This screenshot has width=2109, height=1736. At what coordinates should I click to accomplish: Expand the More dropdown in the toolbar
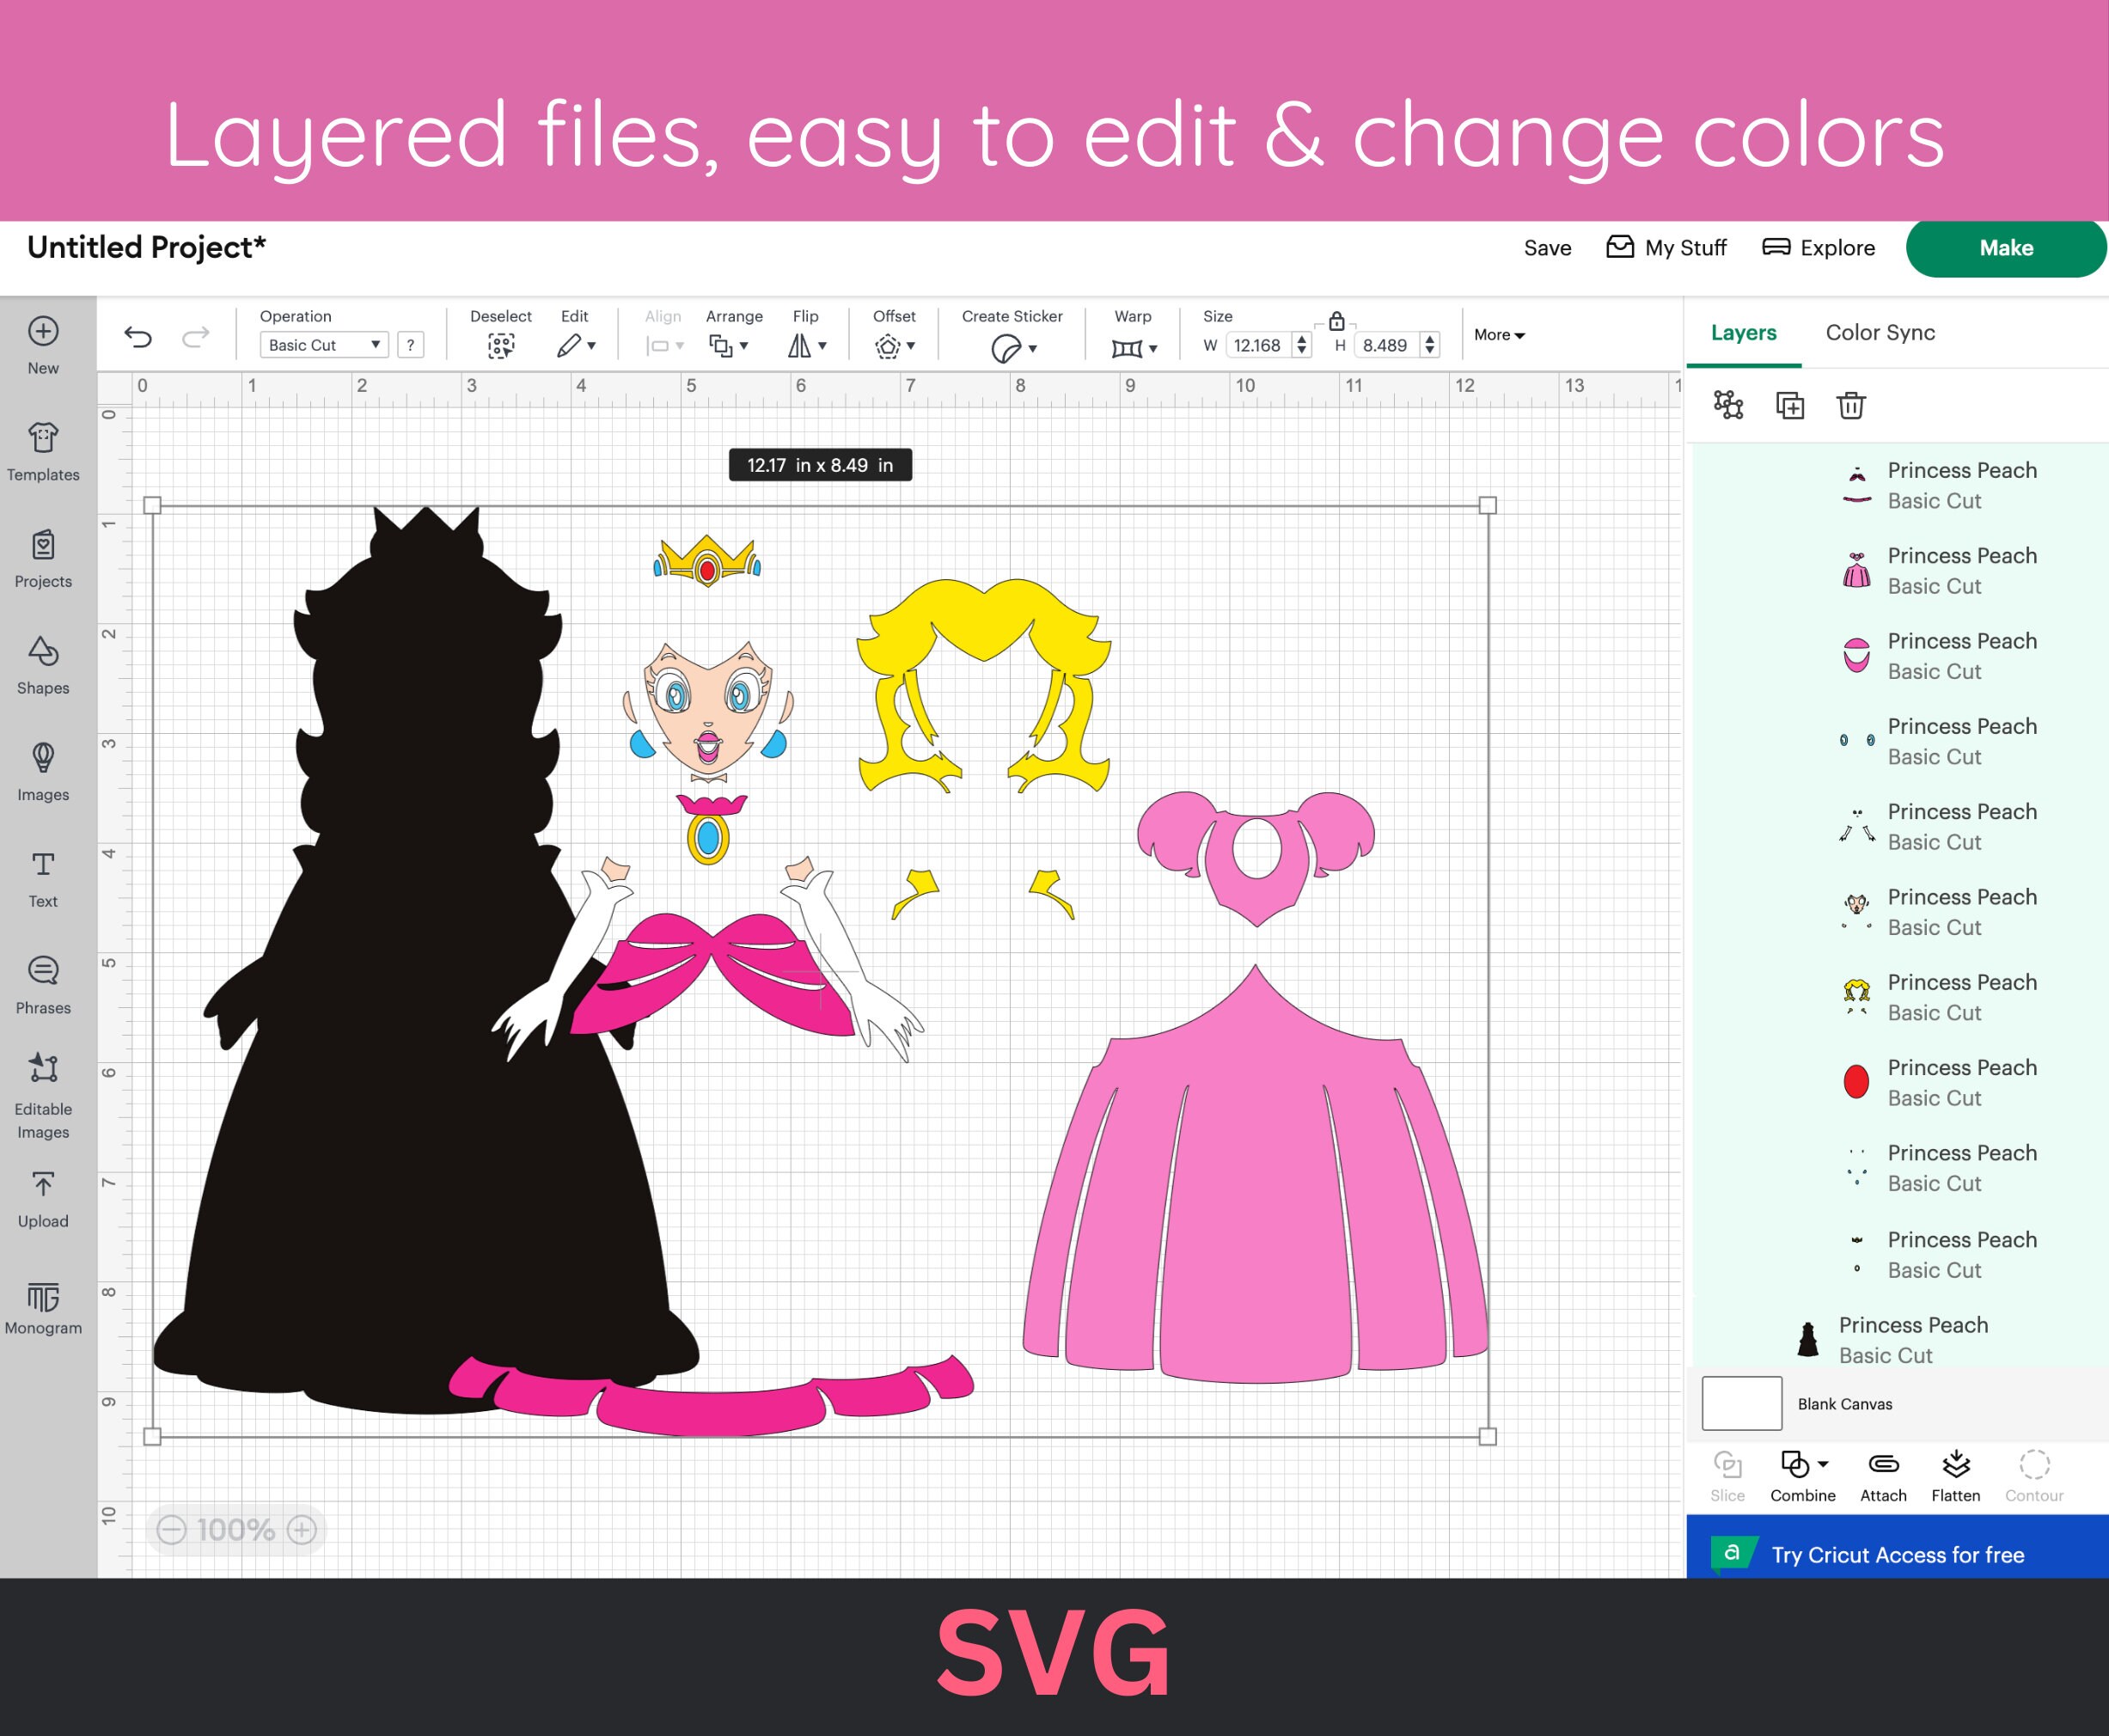[1498, 335]
